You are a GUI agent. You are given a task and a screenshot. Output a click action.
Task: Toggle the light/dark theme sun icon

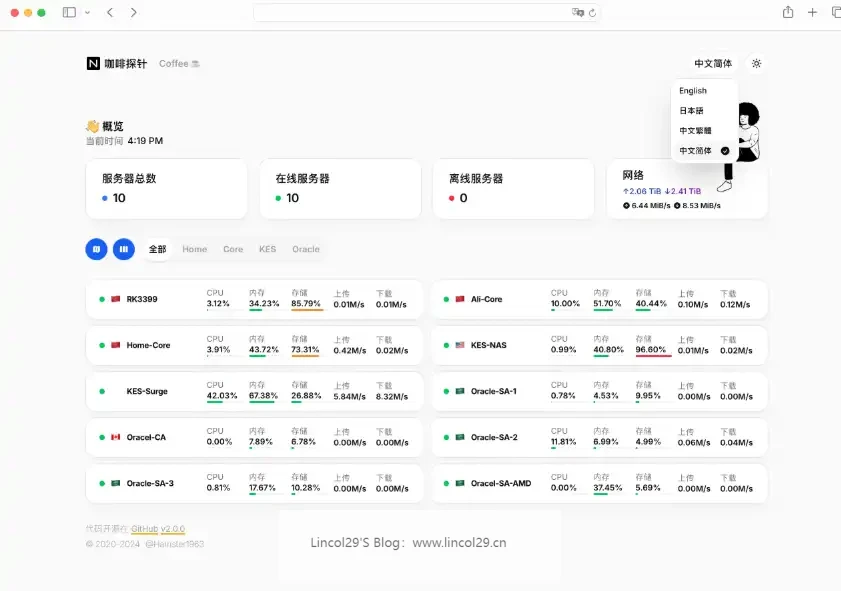click(x=756, y=63)
